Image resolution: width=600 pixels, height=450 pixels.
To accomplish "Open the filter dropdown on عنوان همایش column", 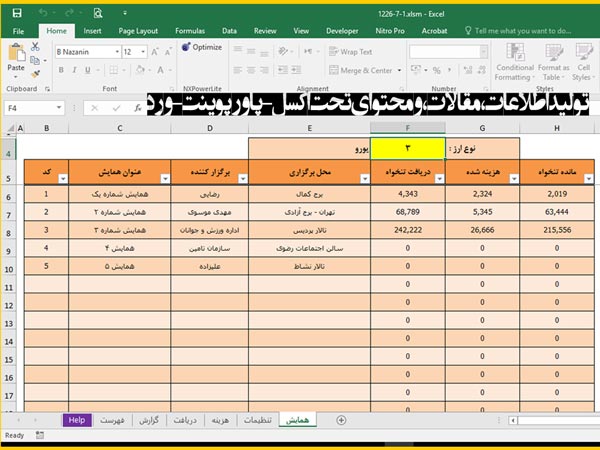I will coord(165,179).
